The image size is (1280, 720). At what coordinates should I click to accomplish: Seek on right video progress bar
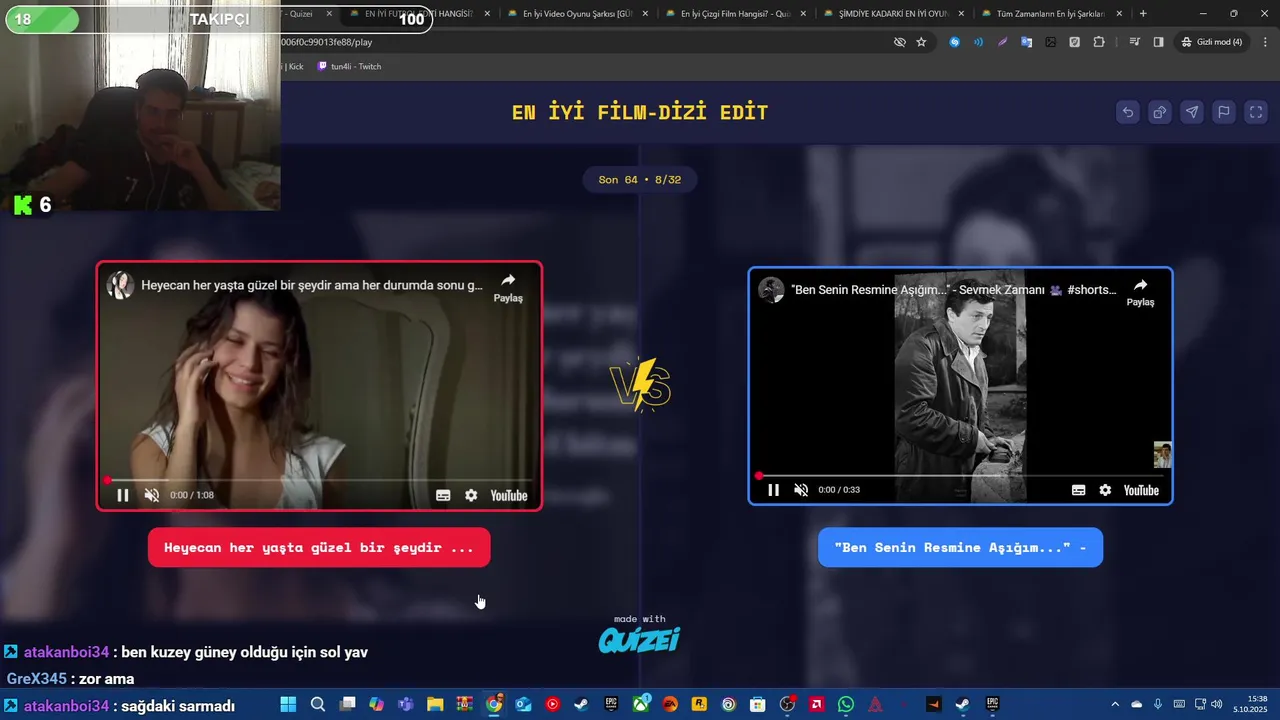pos(960,475)
